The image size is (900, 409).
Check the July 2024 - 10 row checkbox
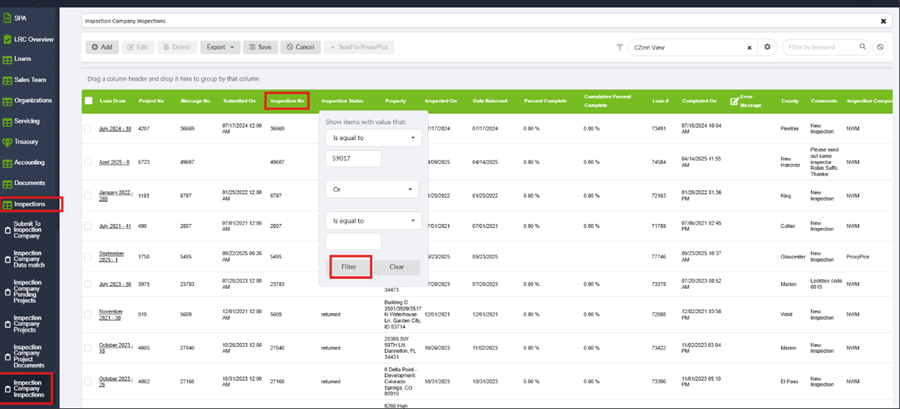[x=88, y=128]
